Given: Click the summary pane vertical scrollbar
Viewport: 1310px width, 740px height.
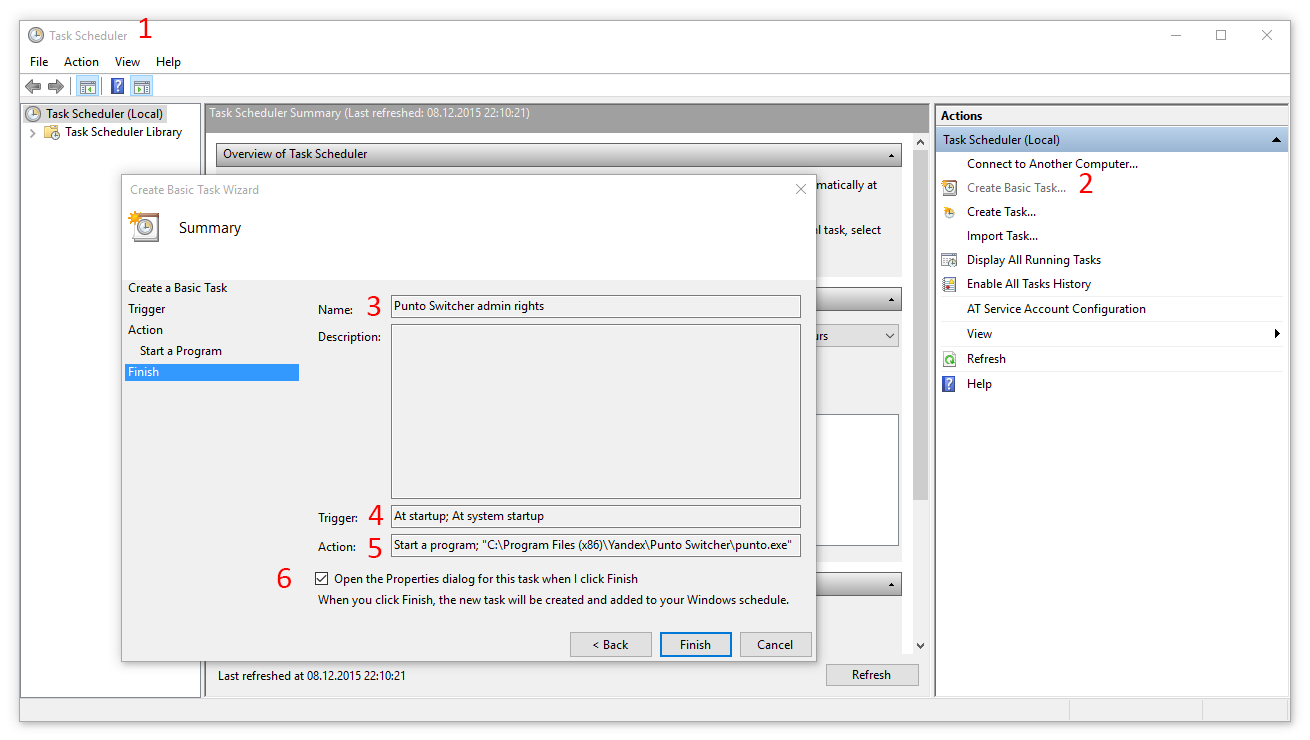Looking at the screenshot, I should (x=920, y=324).
